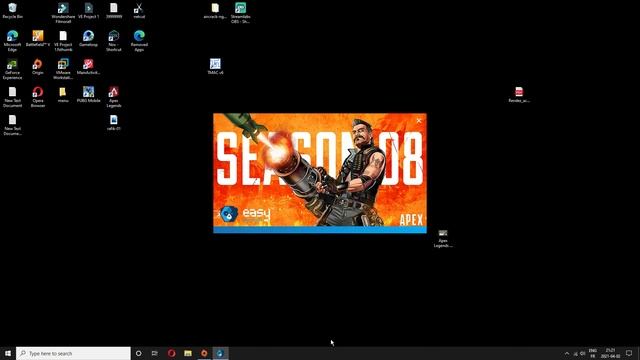Switch to the Easy Anti-Cheat taskbar item
The width and height of the screenshot is (640, 360).
[220, 353]
